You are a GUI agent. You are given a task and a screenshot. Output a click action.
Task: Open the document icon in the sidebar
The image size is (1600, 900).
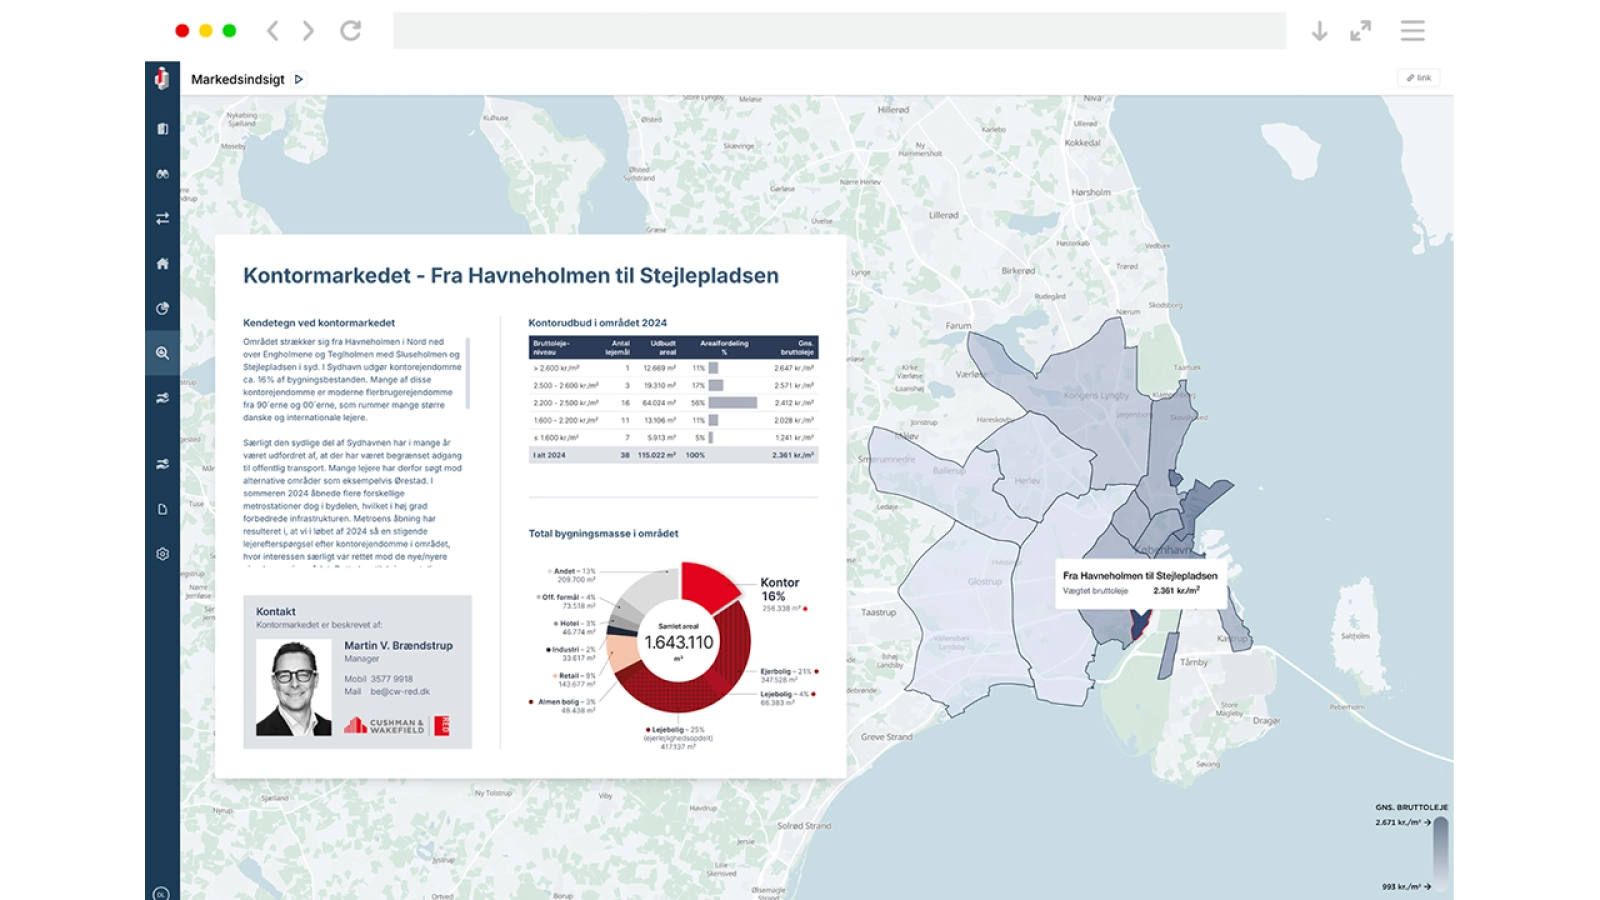(x=162, y=509)
